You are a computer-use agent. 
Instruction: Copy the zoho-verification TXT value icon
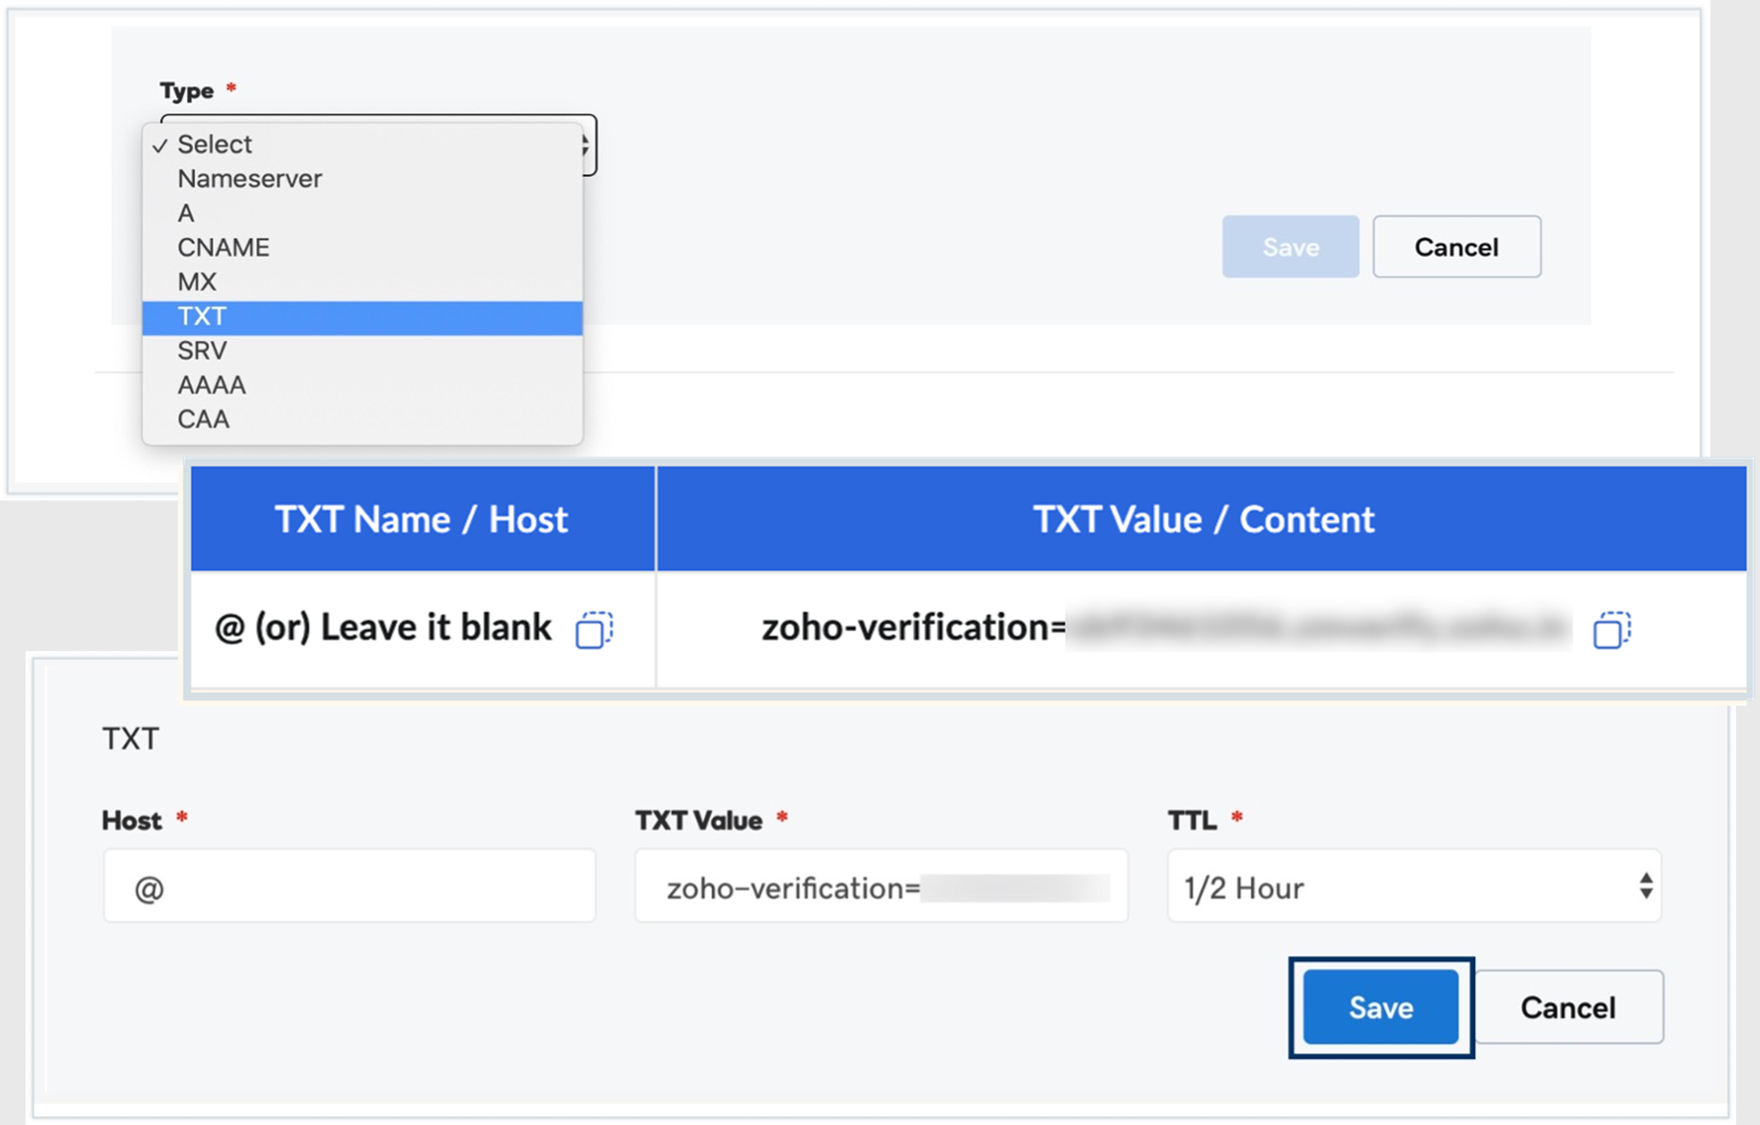click(1612, 630)
